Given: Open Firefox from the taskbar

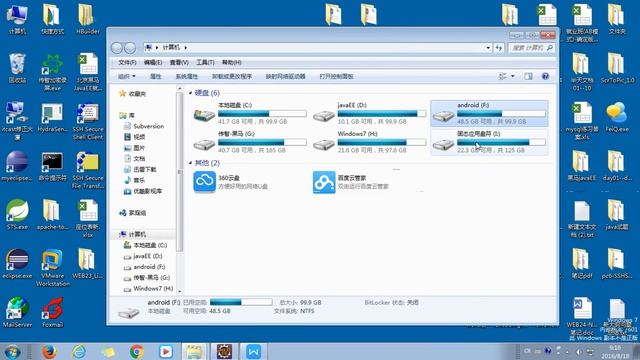Looking at the screenshot, I should click(x=49, y=351).
